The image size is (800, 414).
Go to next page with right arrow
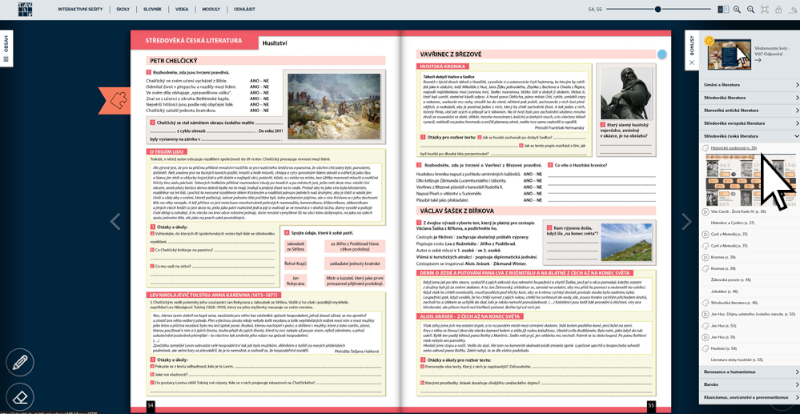[x=687, y=222]
